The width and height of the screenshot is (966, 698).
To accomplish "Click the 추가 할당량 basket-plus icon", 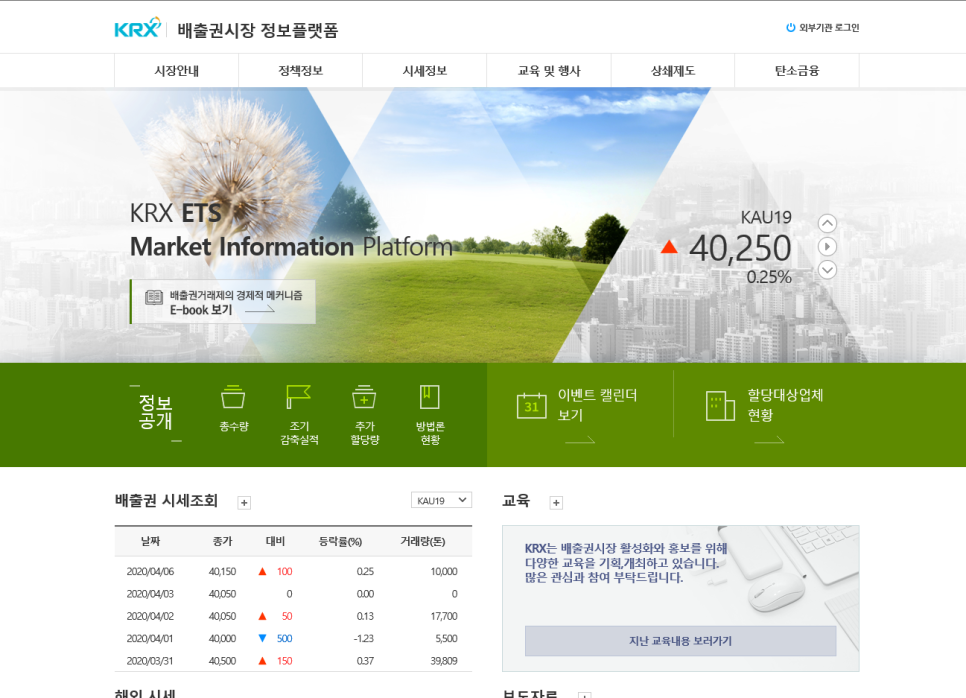I will tap(364, 397).
